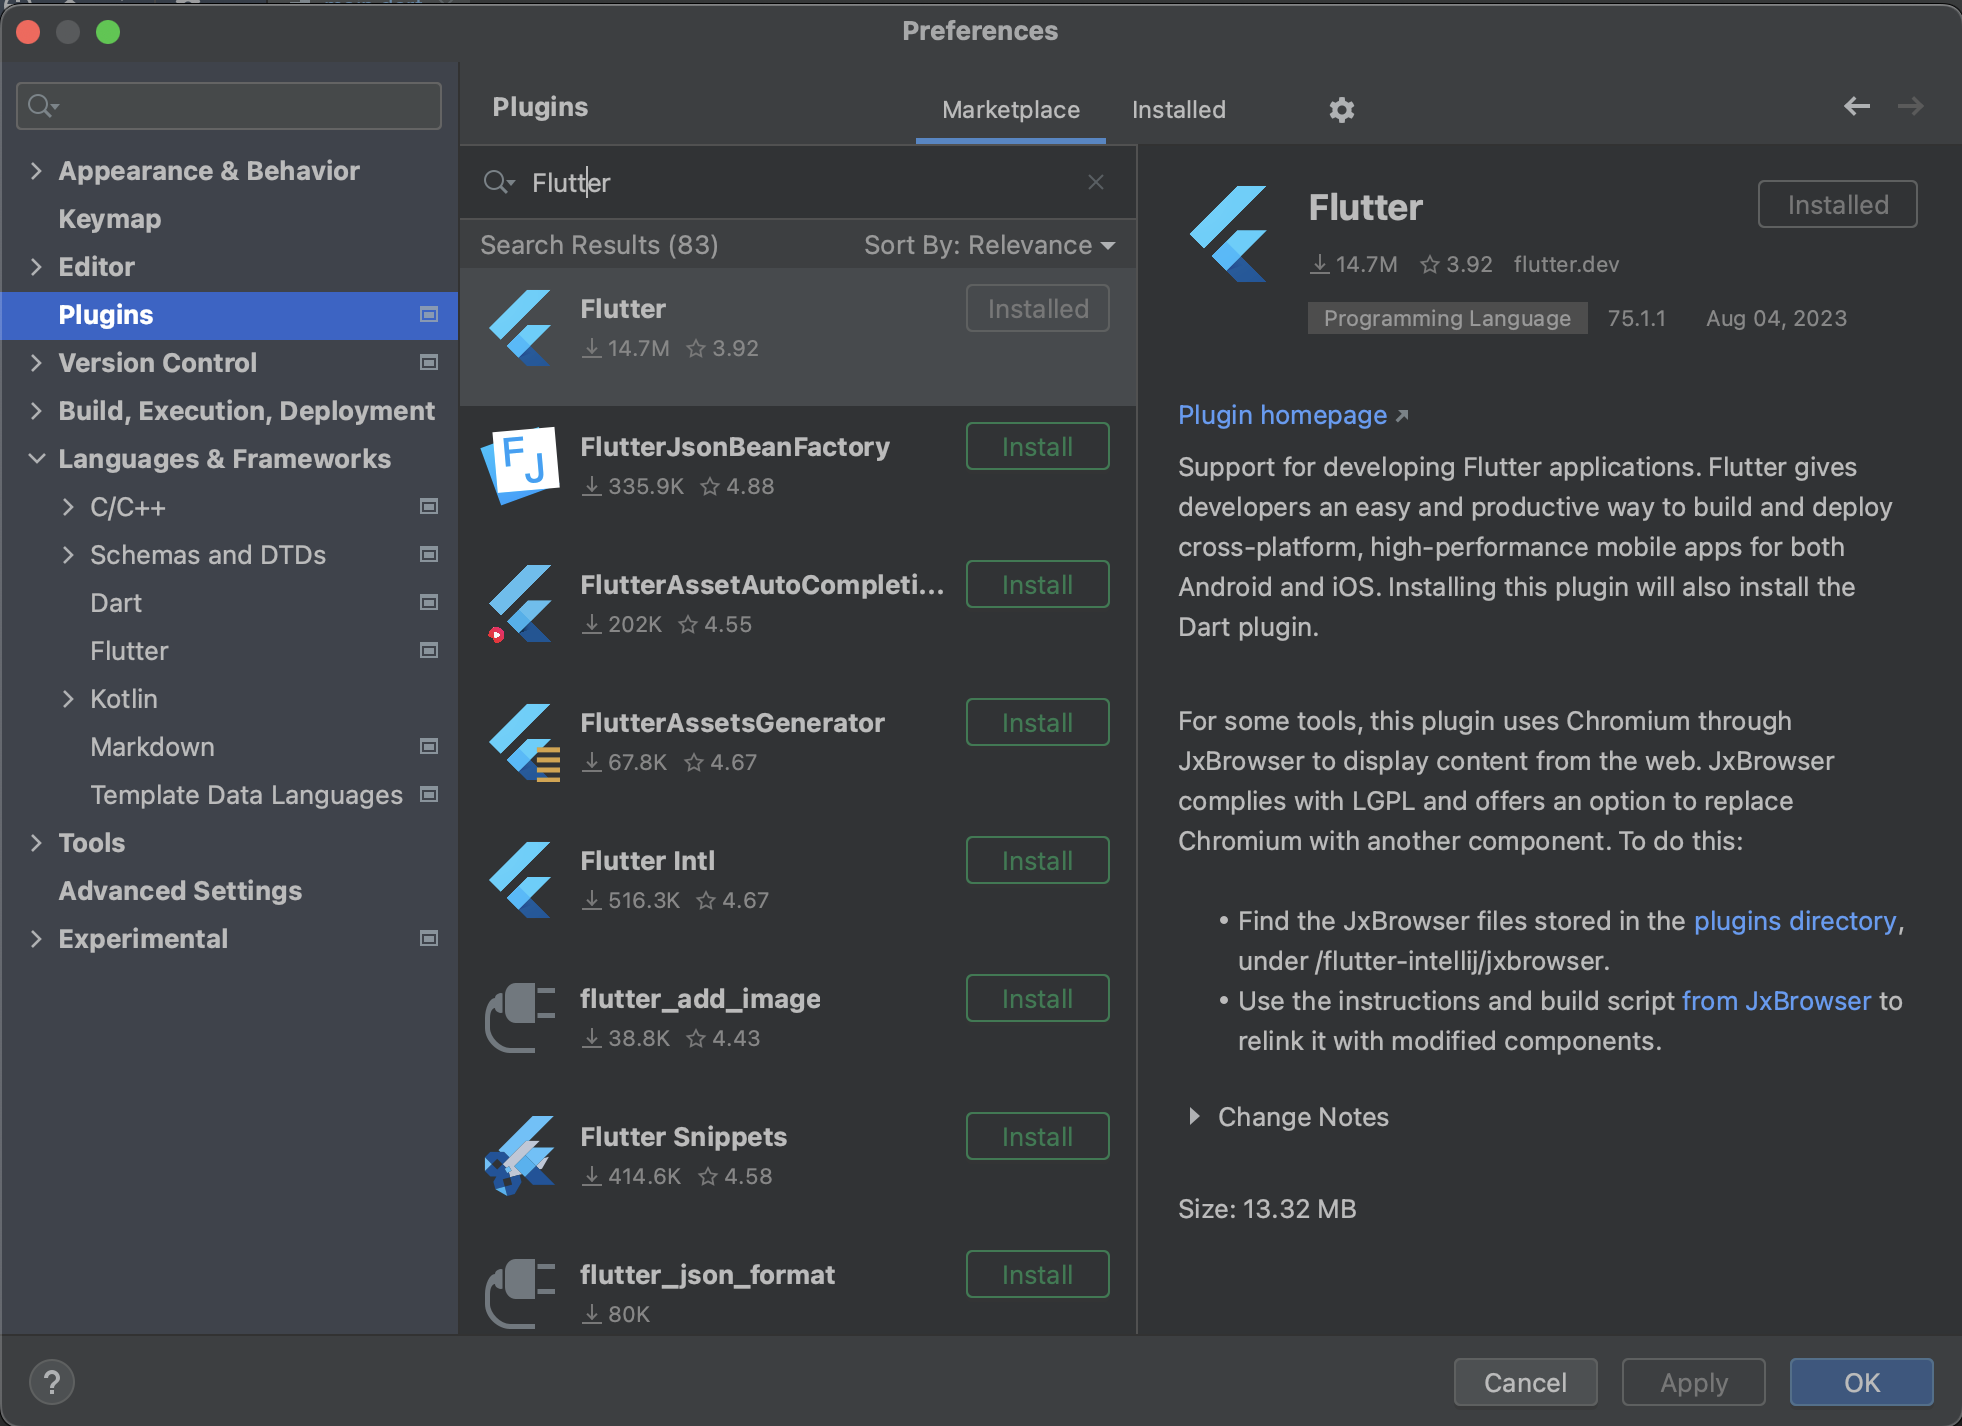Image resolution: width=1962 pixels, height=1426 pixels.
Task: Click the flutter_json_format plug icon
Action: [x=520, y=1294]
